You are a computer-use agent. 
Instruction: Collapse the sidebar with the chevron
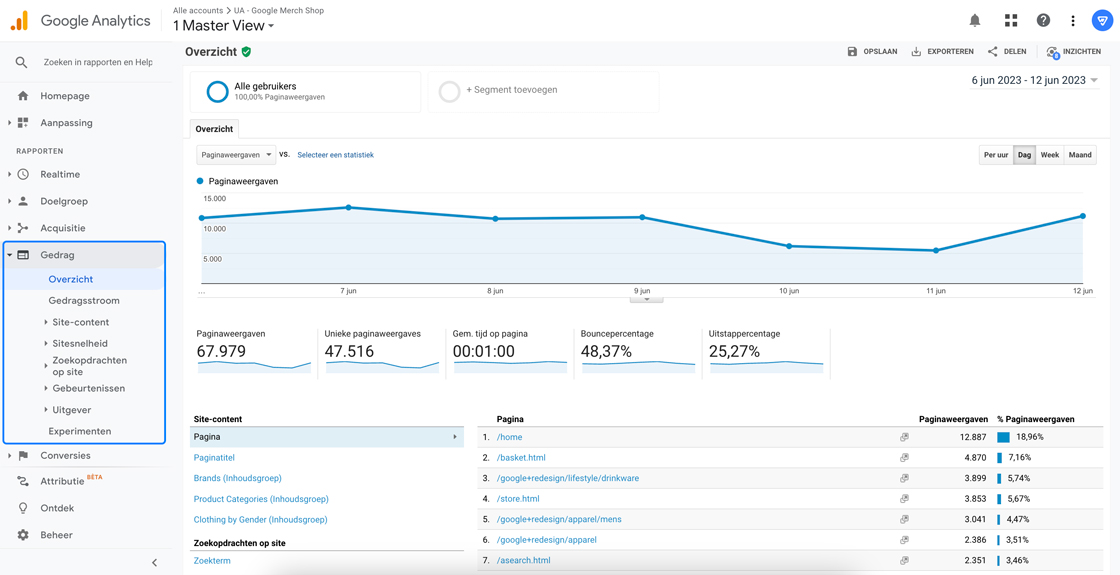coord(155,562)
